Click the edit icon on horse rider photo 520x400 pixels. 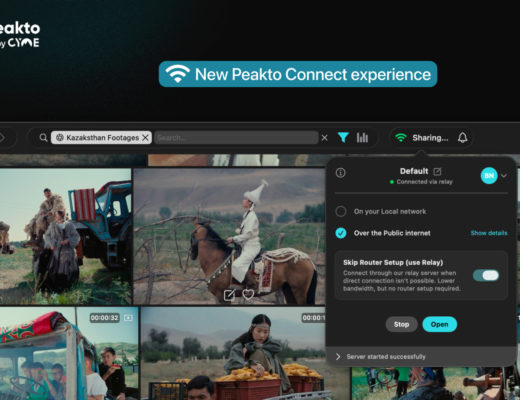click(x=229, y=295)
